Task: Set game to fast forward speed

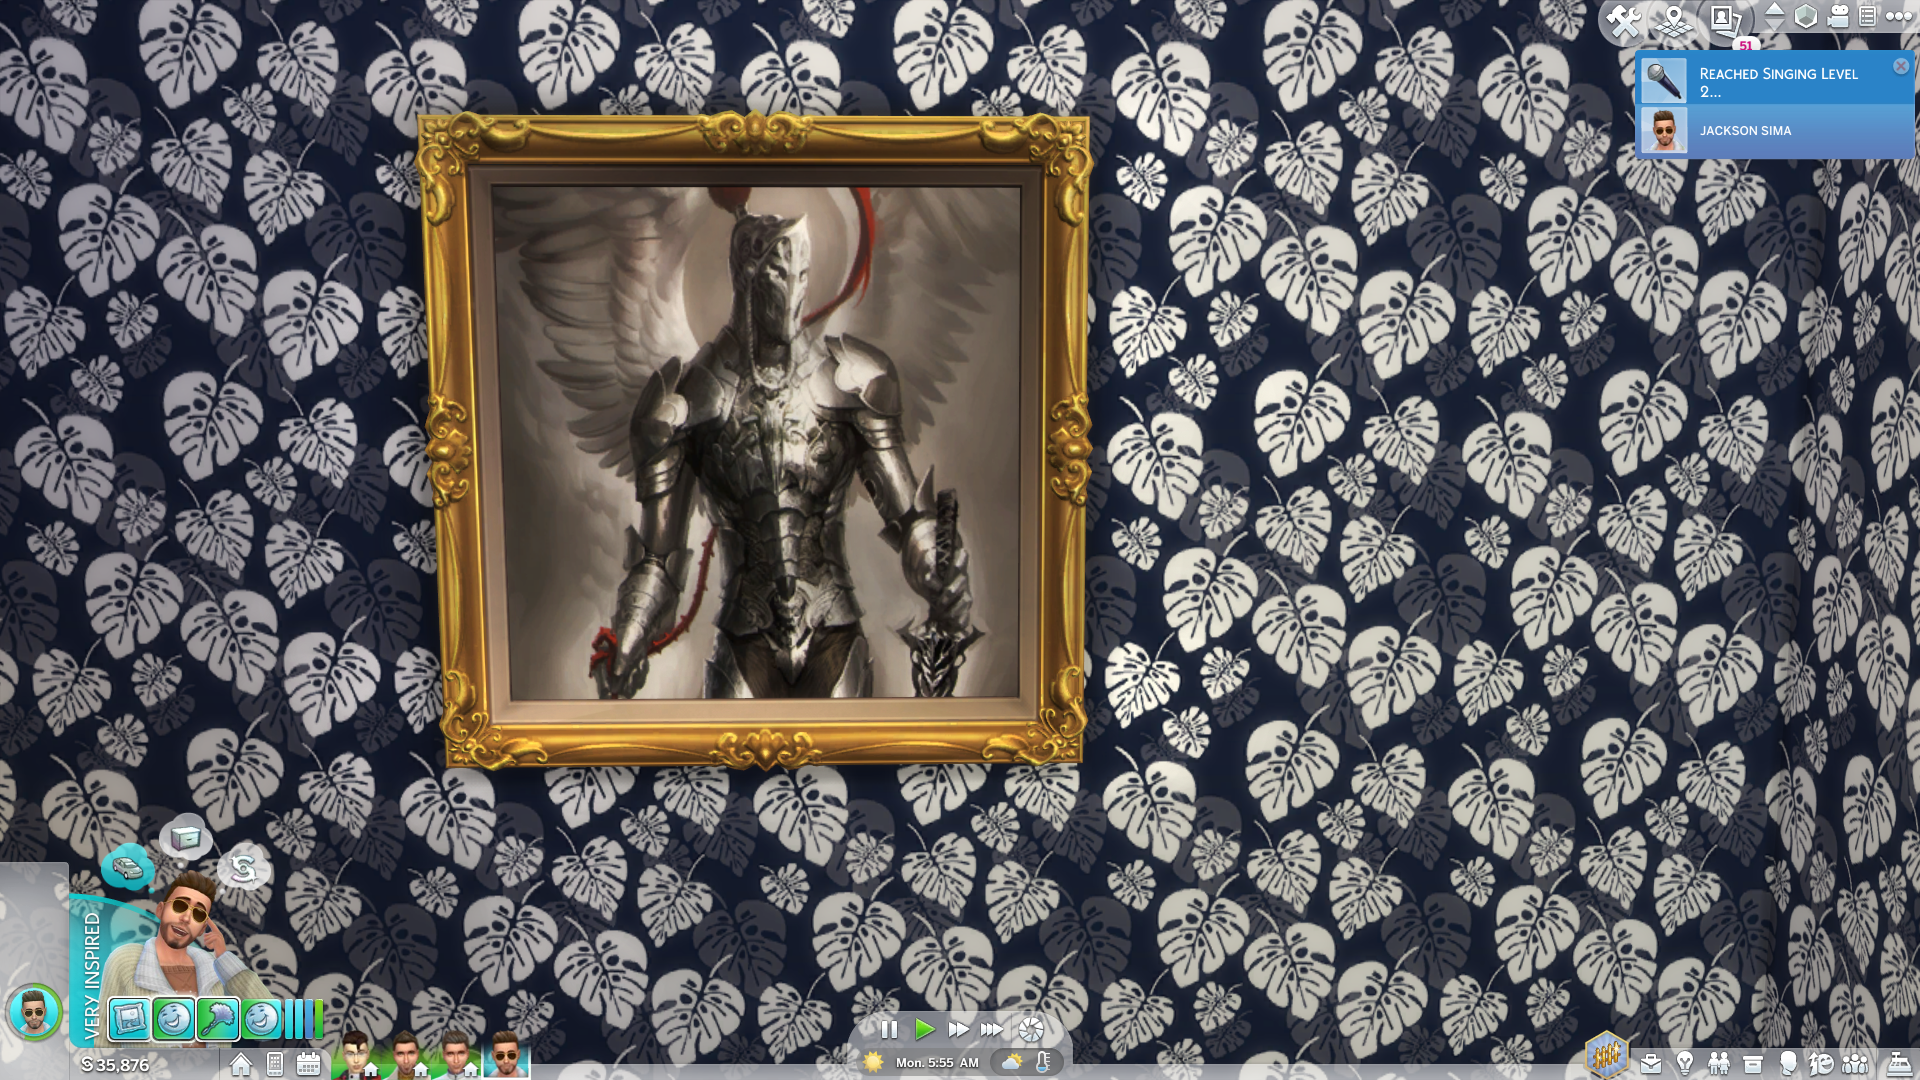Action: coord(958,1029)
